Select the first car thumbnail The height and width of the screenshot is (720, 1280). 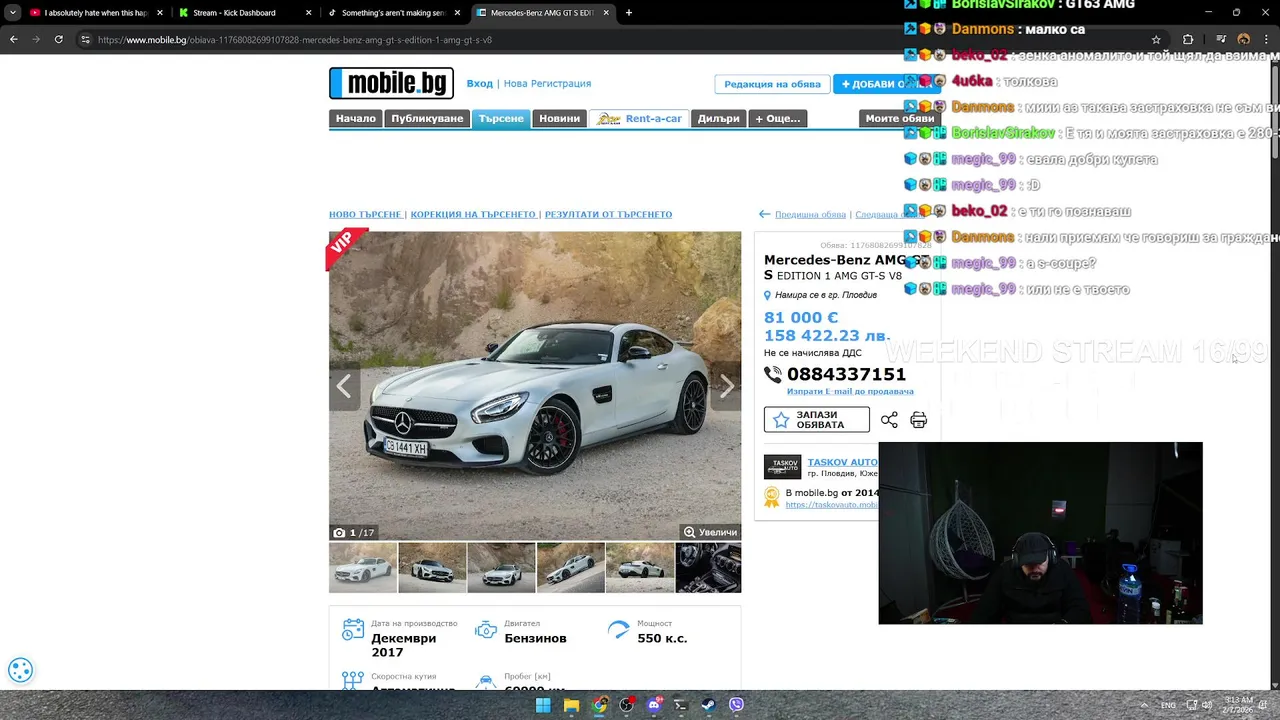pos(363,568)
